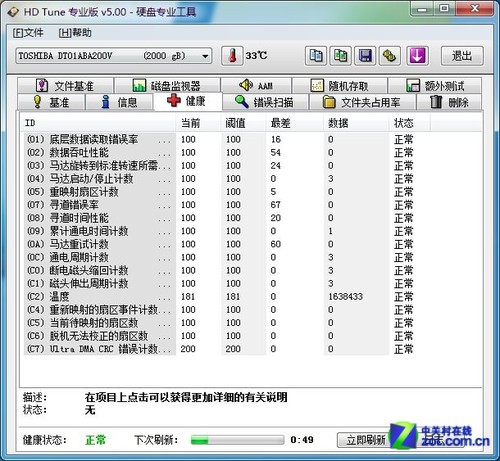Switch to the 错误扫描 tab
Viewport: 500px width, 461px height.
(265, 102)
